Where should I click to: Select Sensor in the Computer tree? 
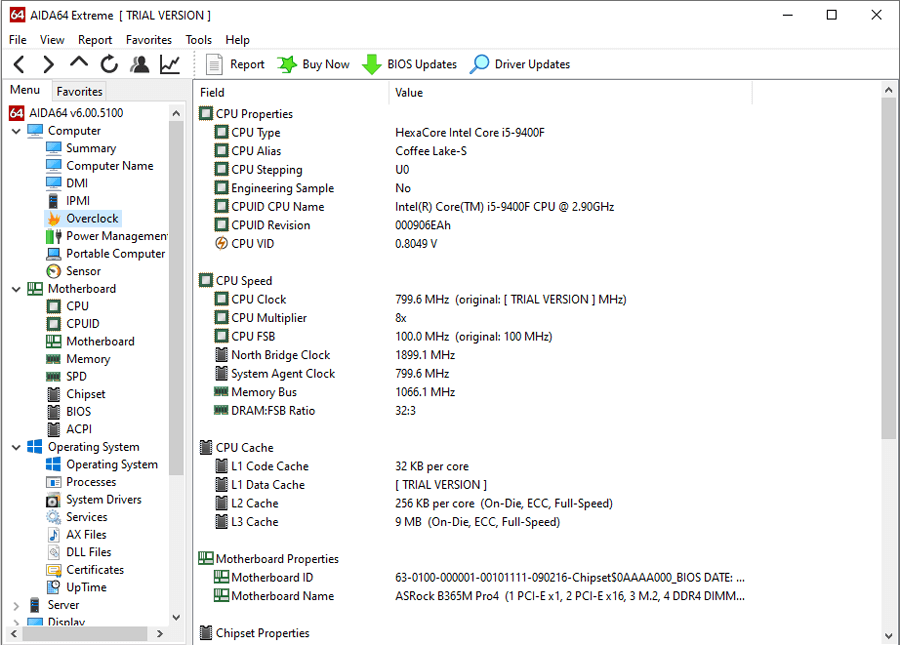83,271
